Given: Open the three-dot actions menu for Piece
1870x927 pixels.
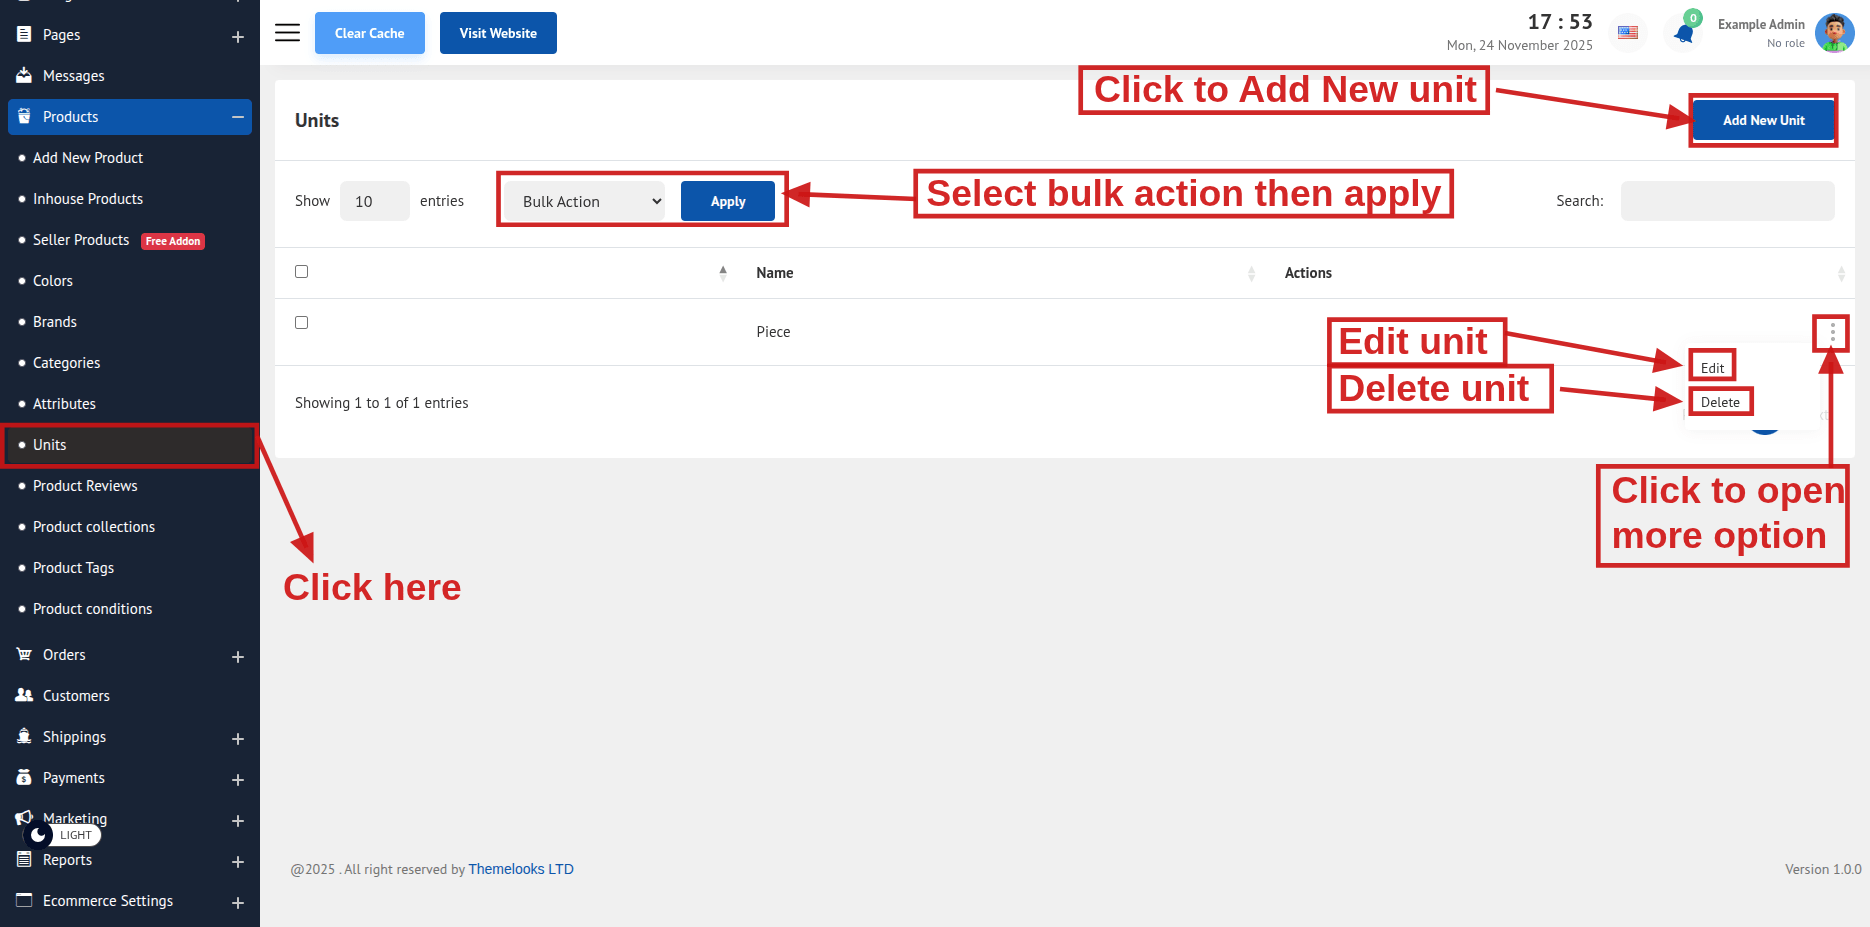Looking at the screenshot, I should (1832, 332).
